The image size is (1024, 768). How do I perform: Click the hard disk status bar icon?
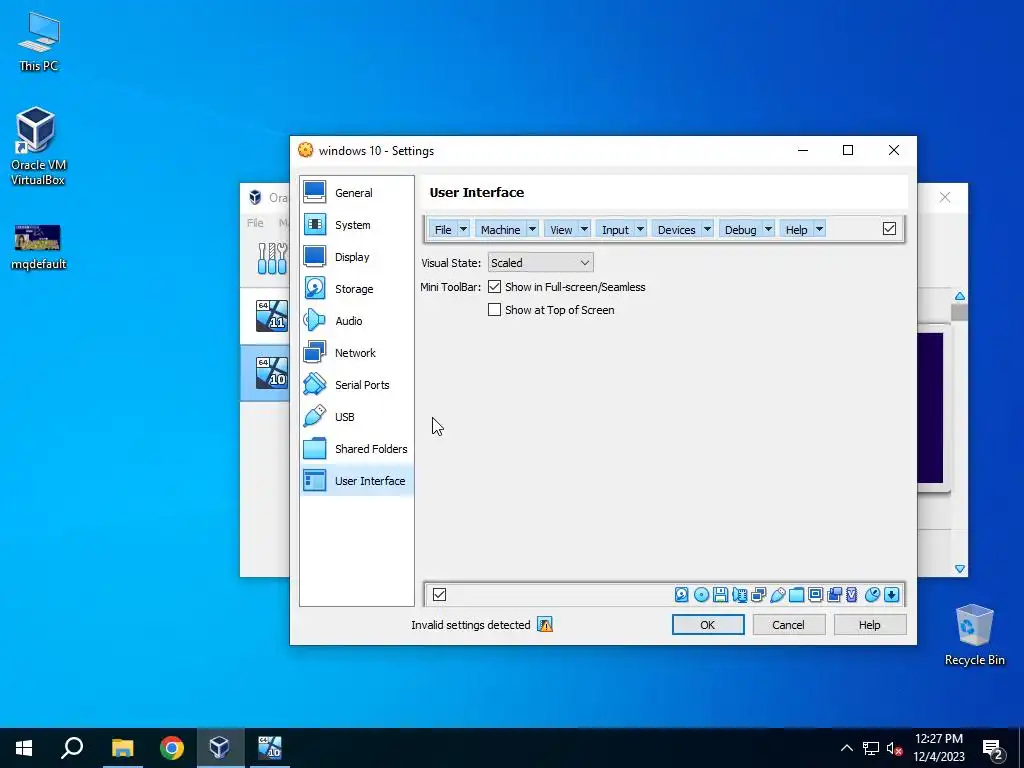[x=681, y=594]
